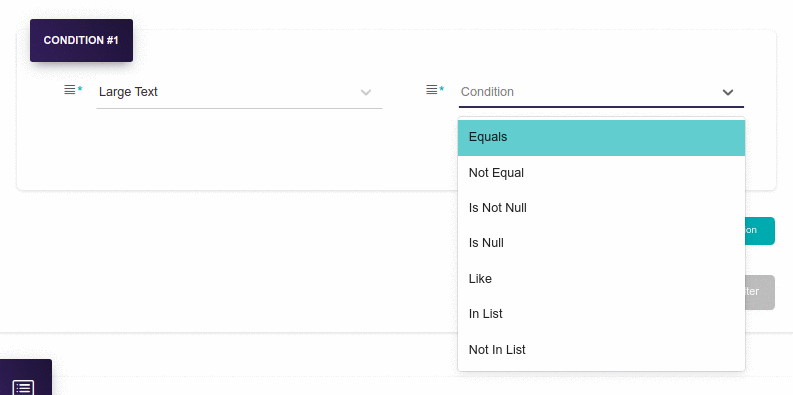
Task: Pick Not In List option
Action: (601, 349)
